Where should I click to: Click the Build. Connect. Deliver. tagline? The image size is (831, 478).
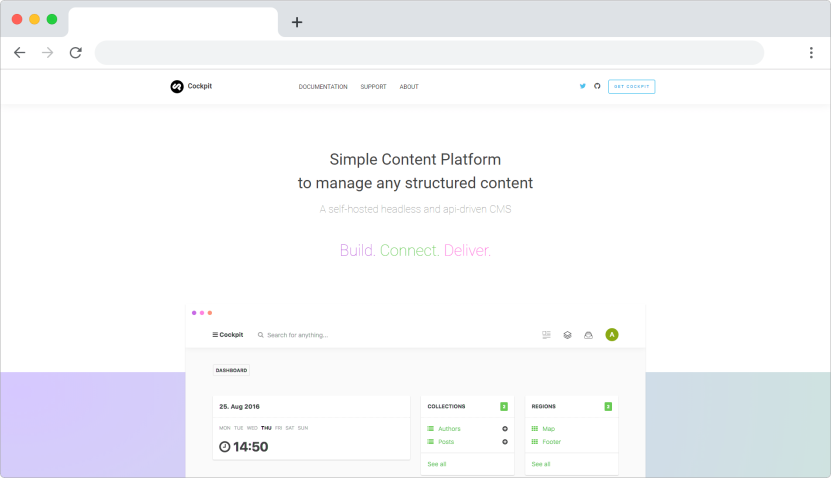[x=416, y=250]
